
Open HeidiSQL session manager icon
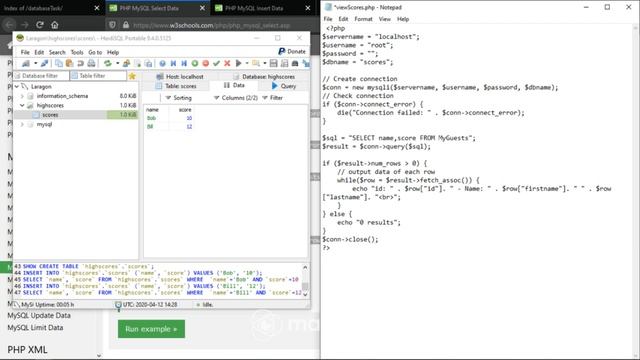pyautogui.click(x=26, y=63)
